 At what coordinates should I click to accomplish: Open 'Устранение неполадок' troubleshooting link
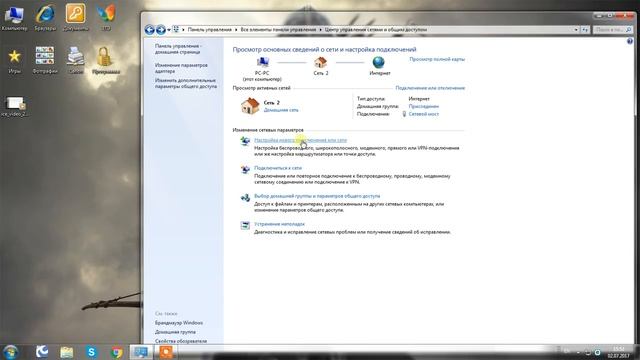coord(279,224)
